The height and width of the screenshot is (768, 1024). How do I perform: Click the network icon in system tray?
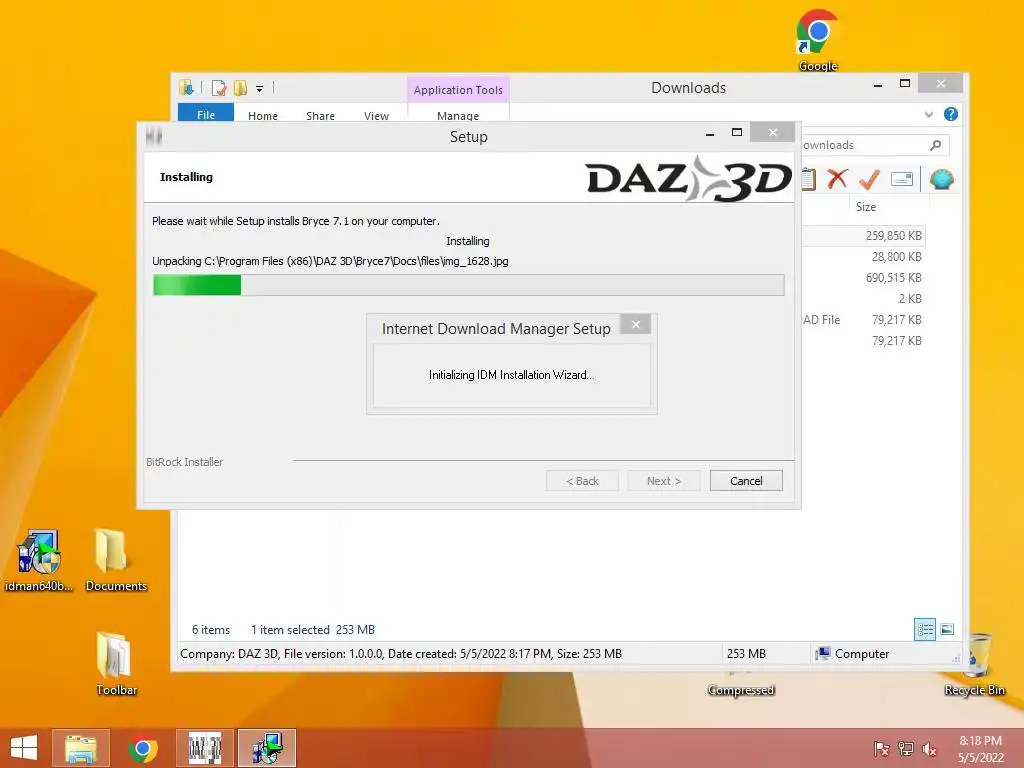(x=905, y=748)
